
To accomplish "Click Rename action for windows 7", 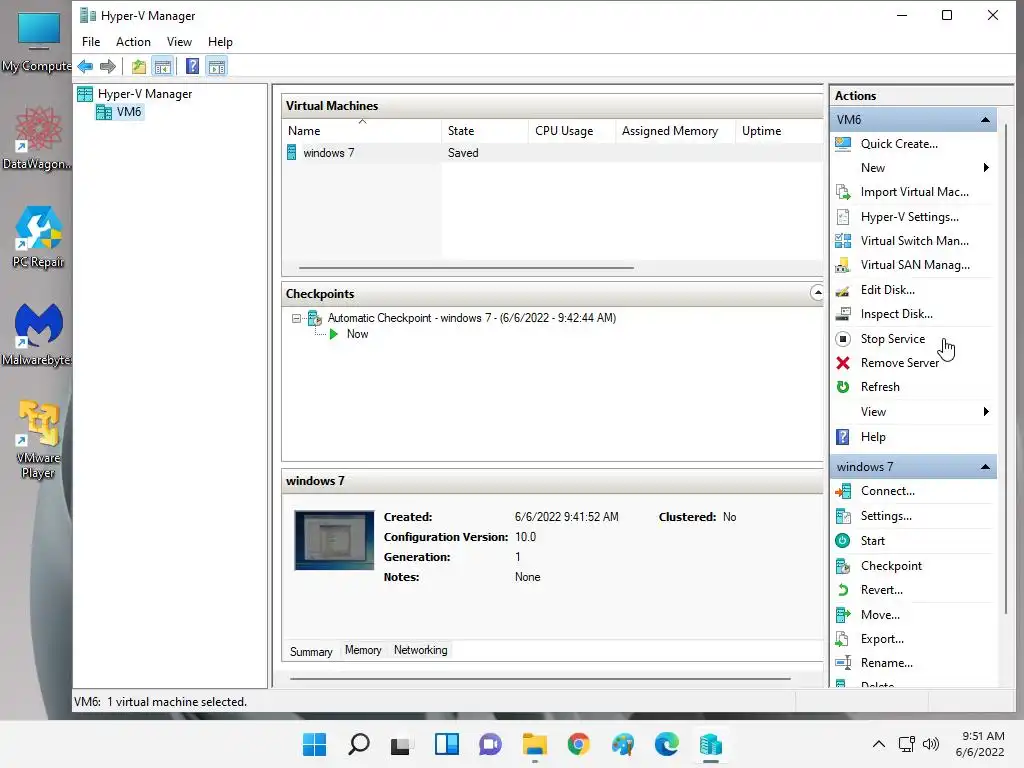I will 886,664.
